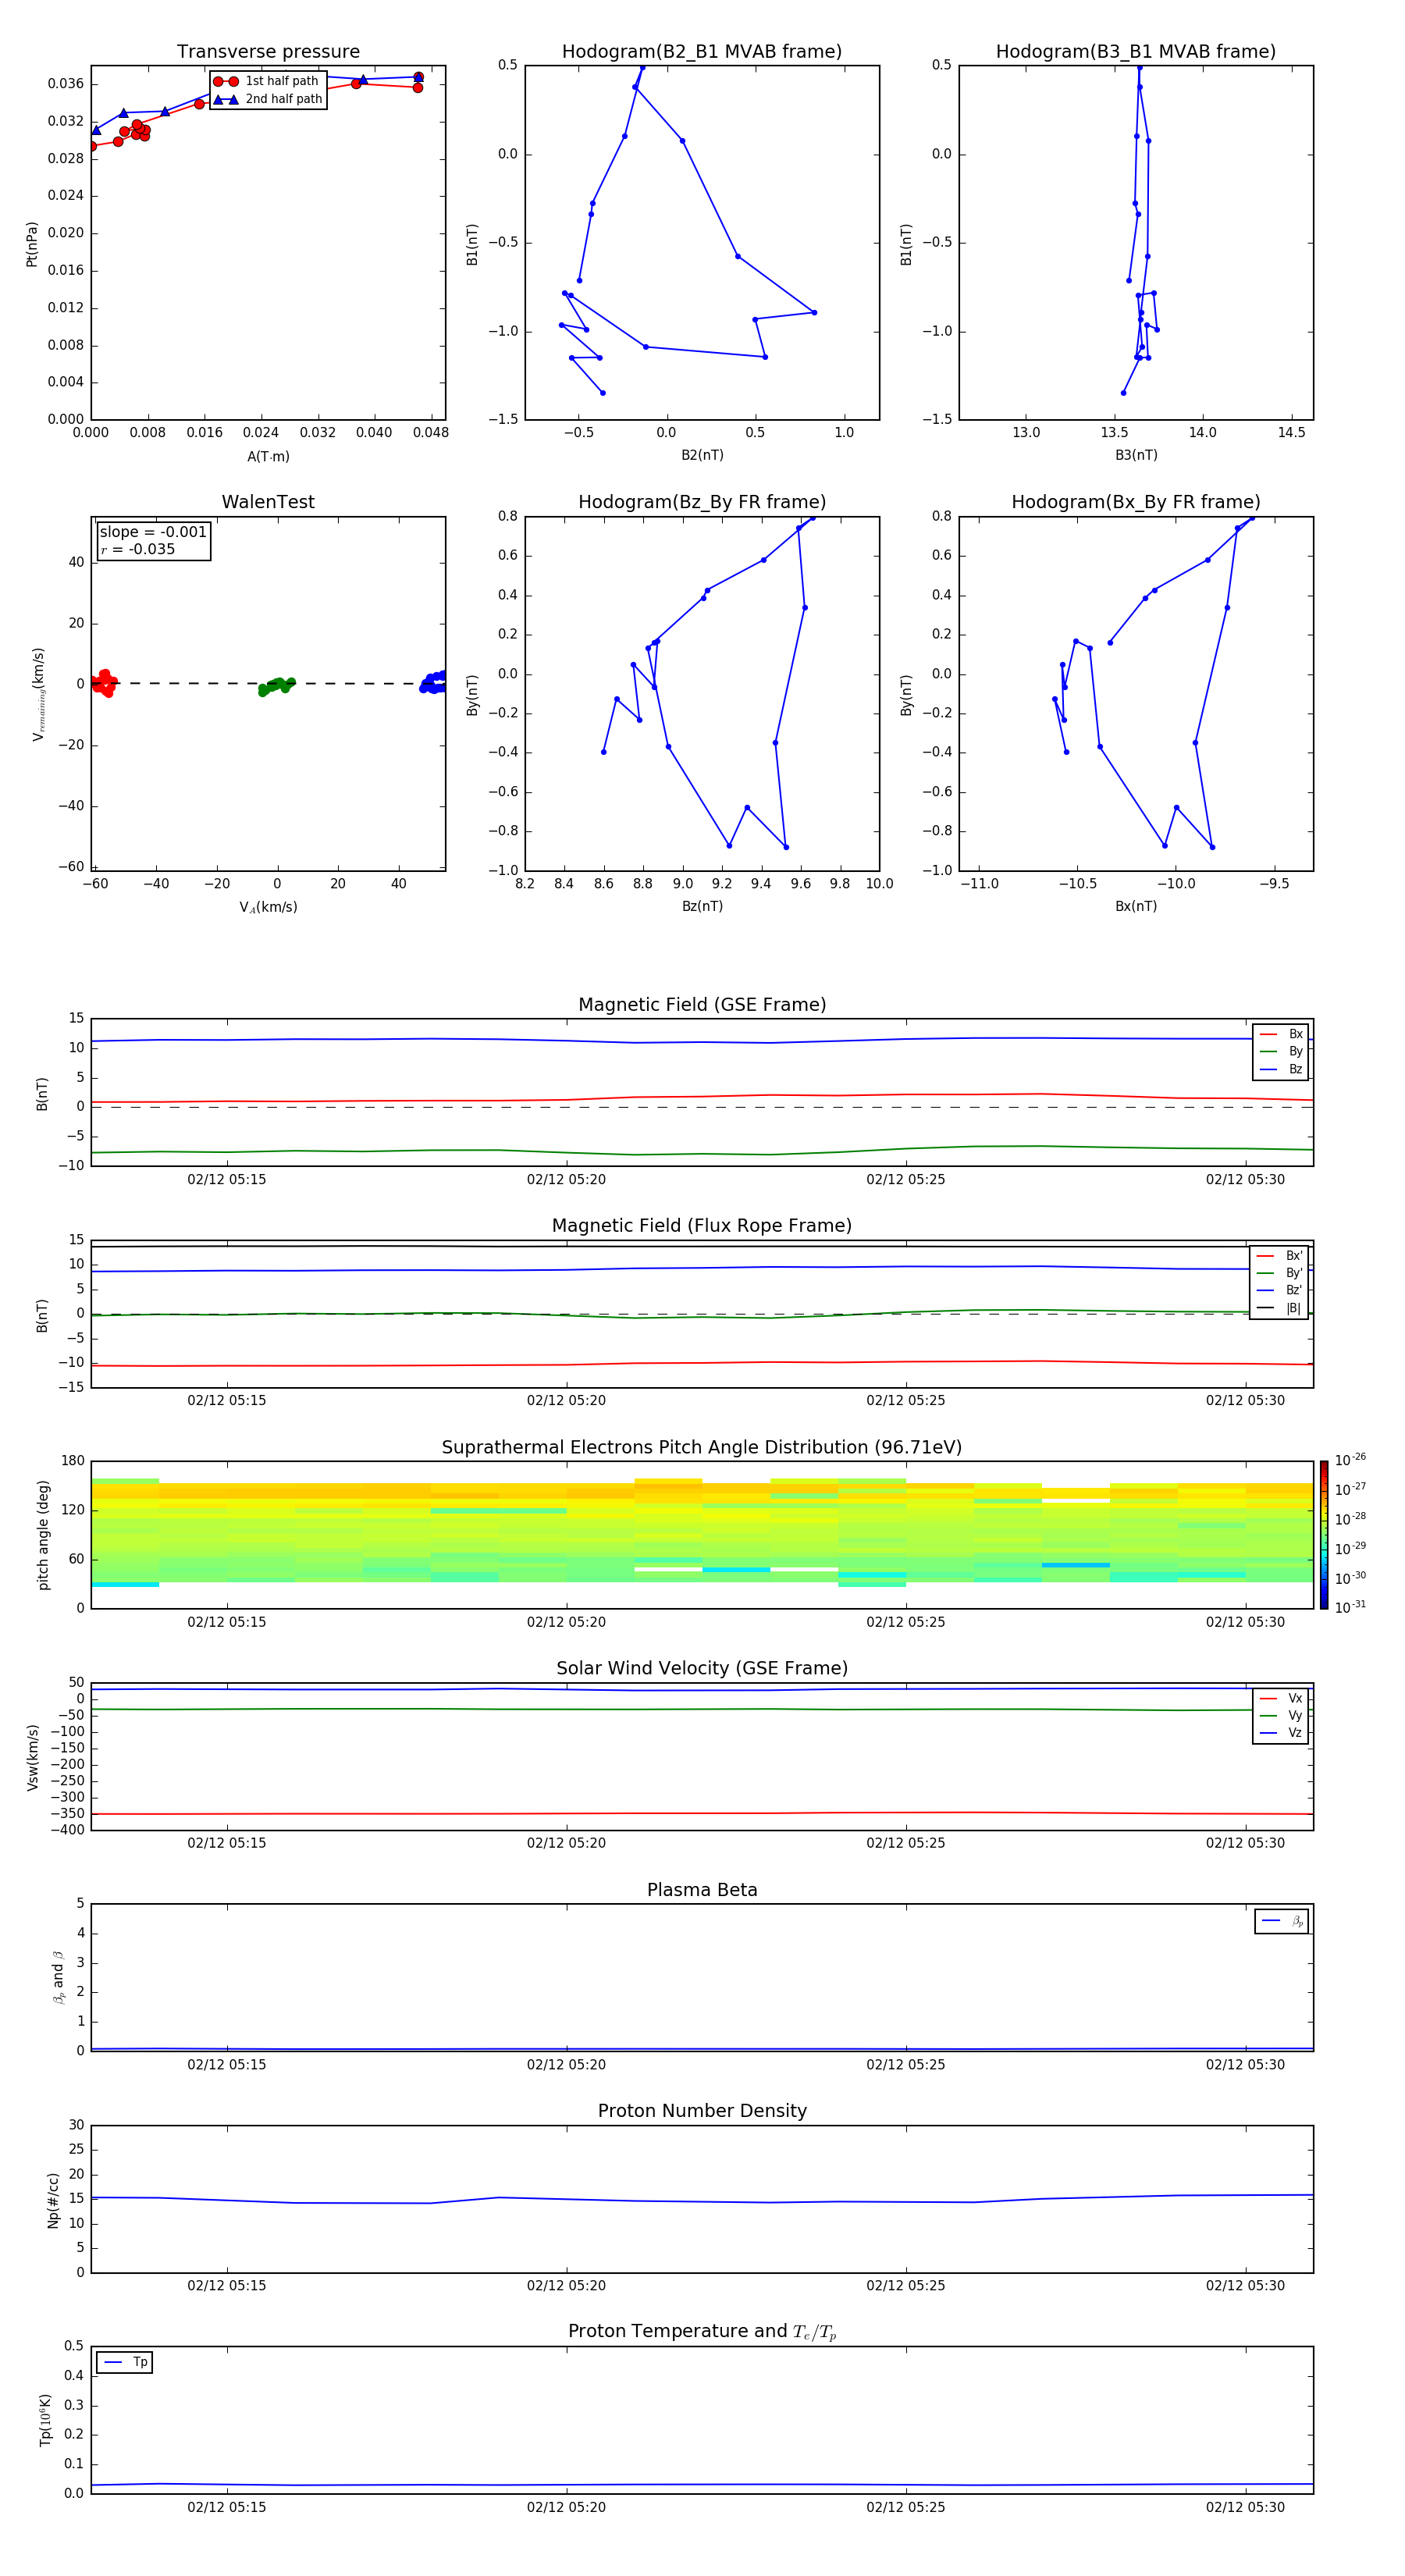Click the pitch angle colorbar
This screenshot has height=2576, width=1405.
[x=1324, y=1534]
